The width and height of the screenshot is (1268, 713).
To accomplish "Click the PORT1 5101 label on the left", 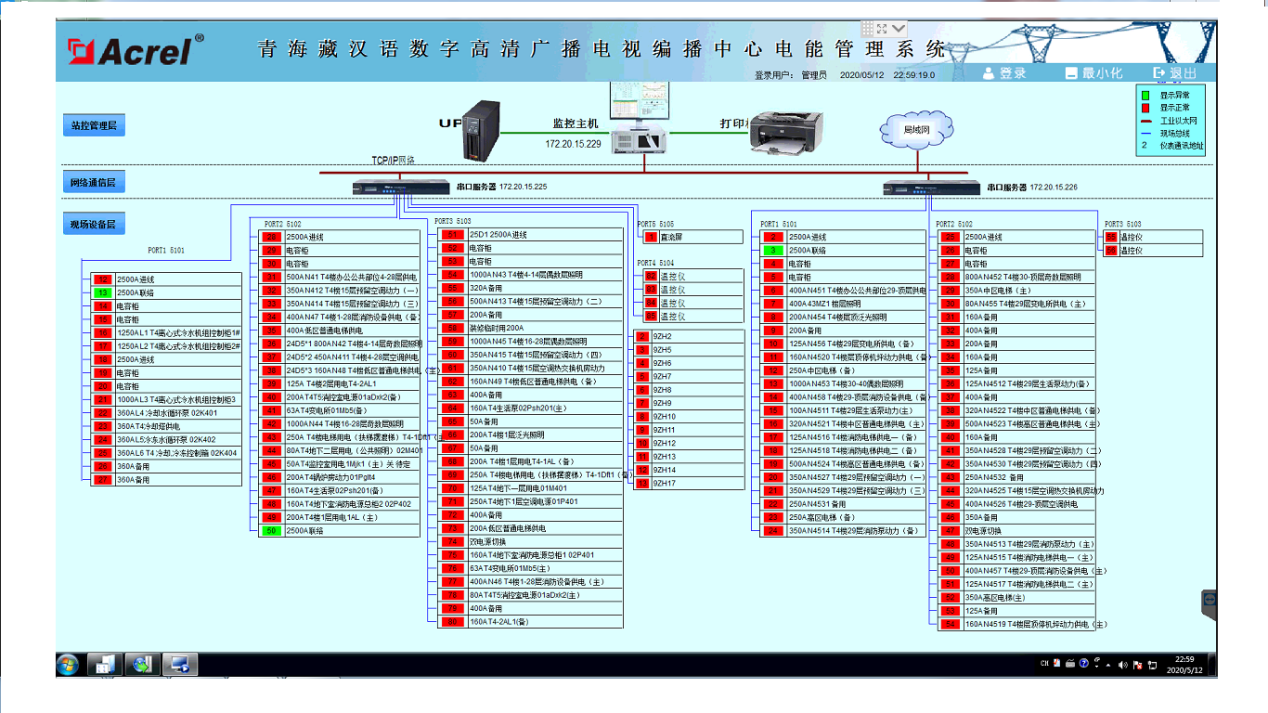I will coord(166,250).
